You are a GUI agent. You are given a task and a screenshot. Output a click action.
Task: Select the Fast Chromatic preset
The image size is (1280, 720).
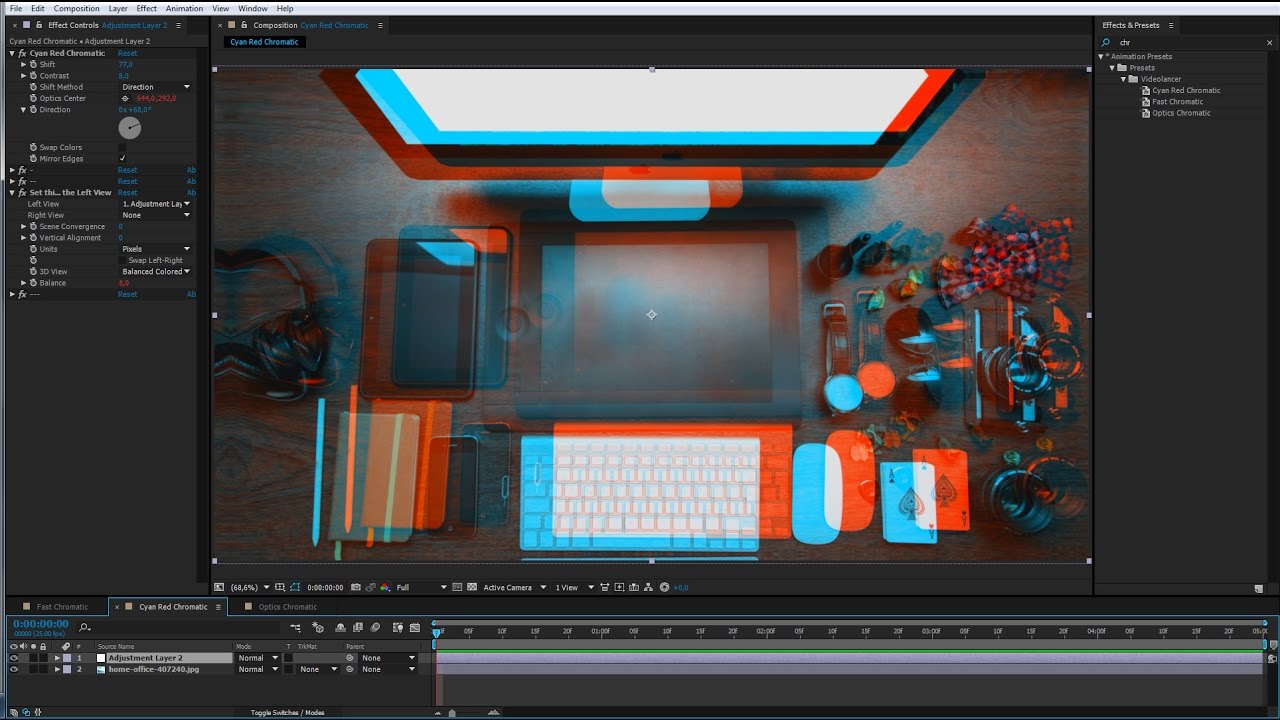1177,102
